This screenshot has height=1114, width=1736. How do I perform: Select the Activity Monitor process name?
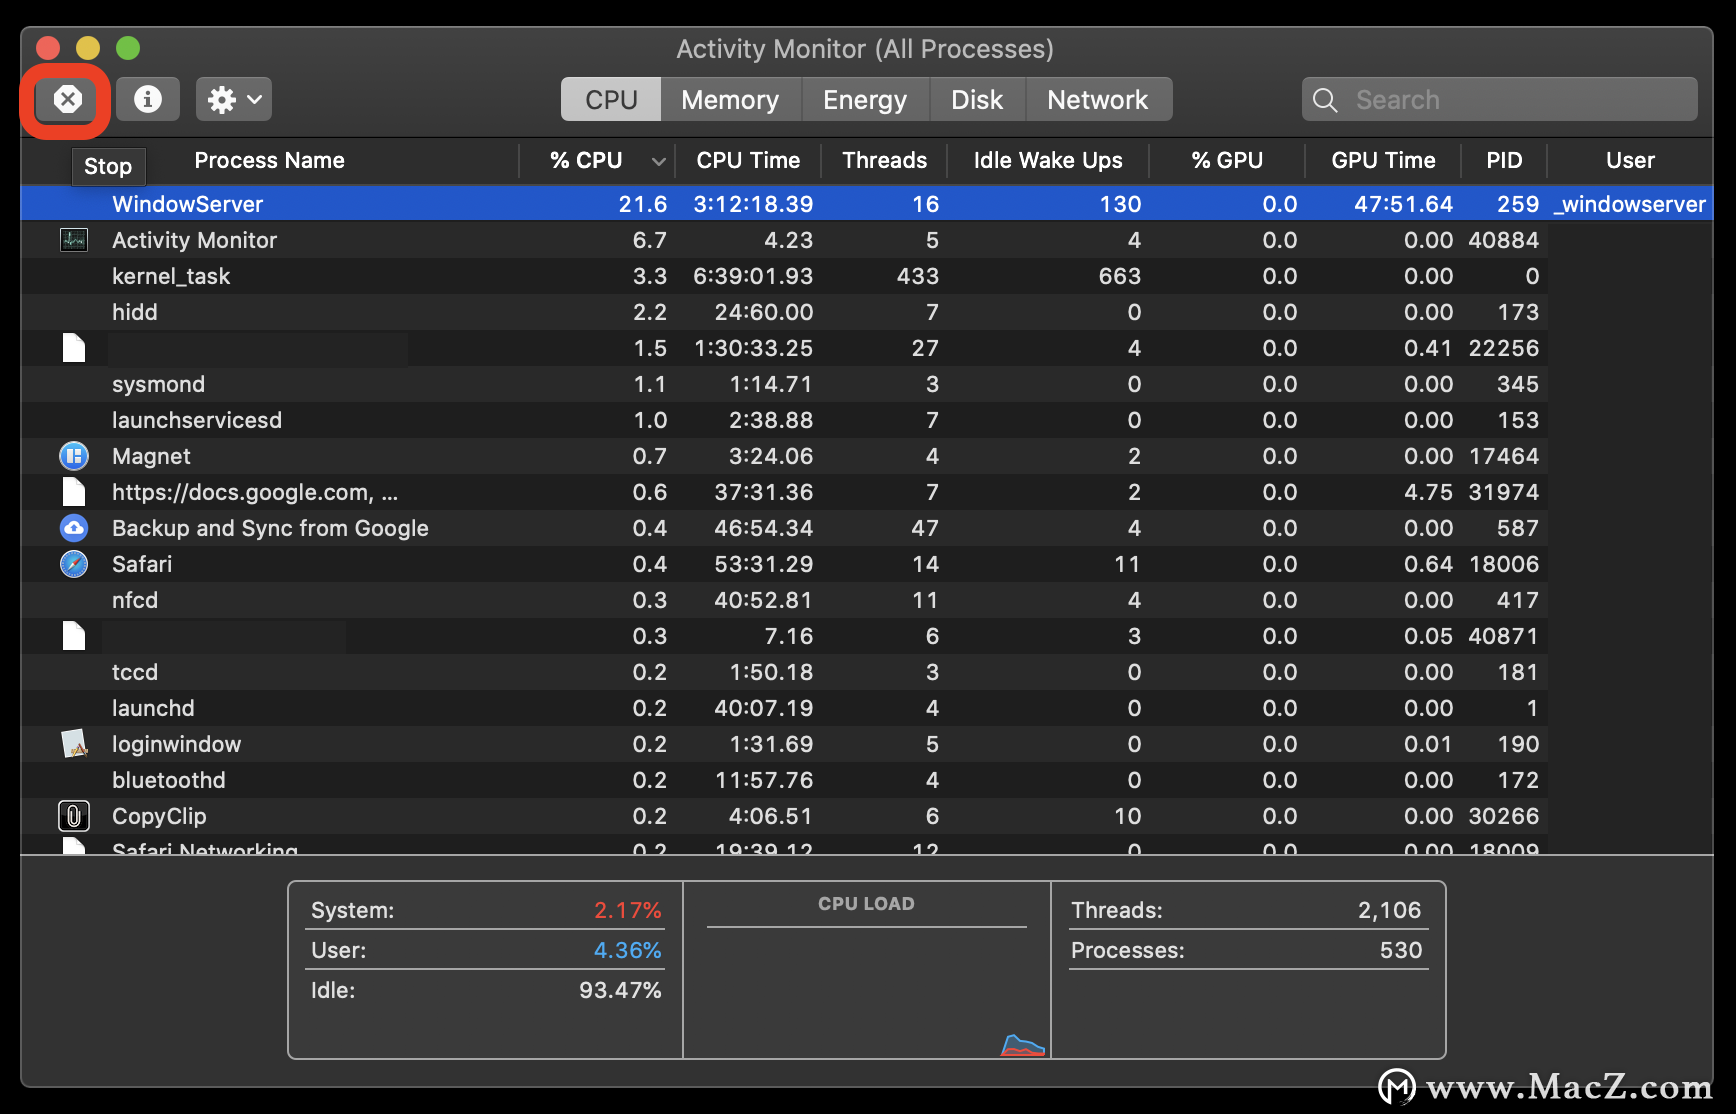pos(194,240)
